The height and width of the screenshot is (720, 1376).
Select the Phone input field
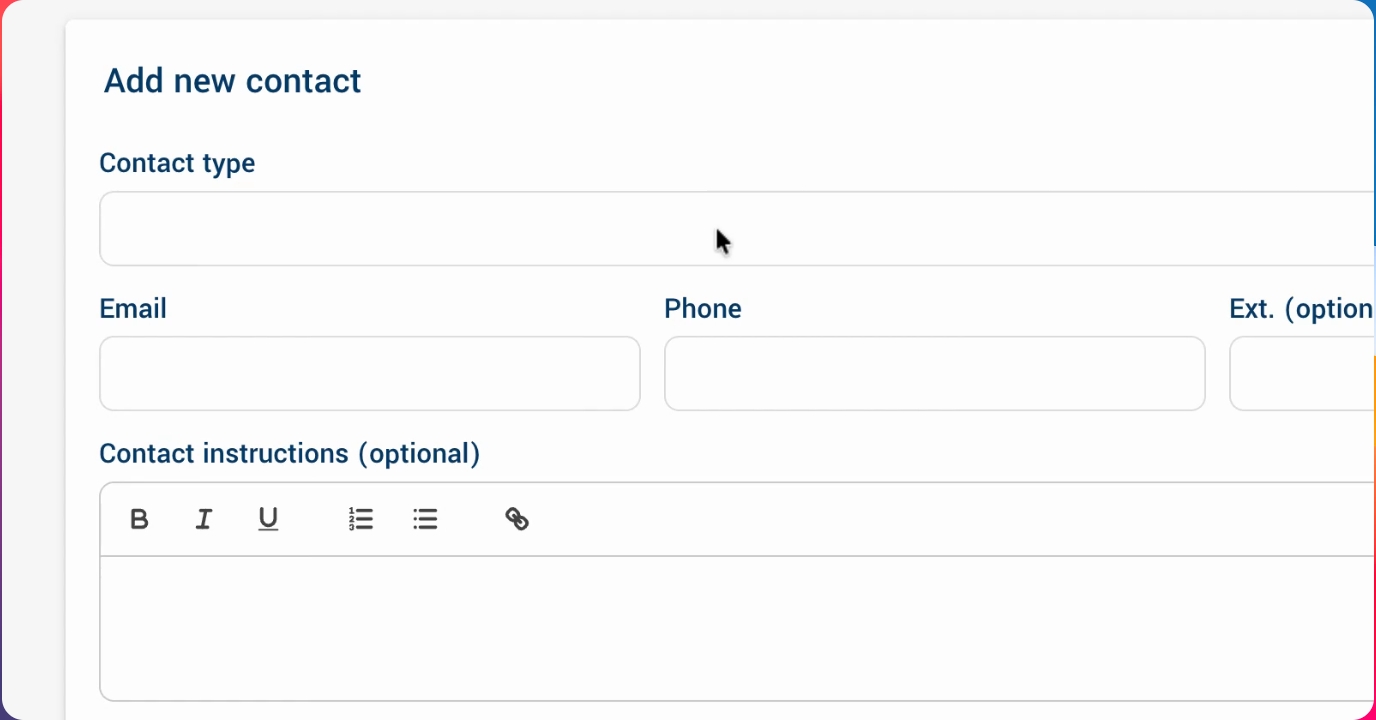[x=935, y=373]
